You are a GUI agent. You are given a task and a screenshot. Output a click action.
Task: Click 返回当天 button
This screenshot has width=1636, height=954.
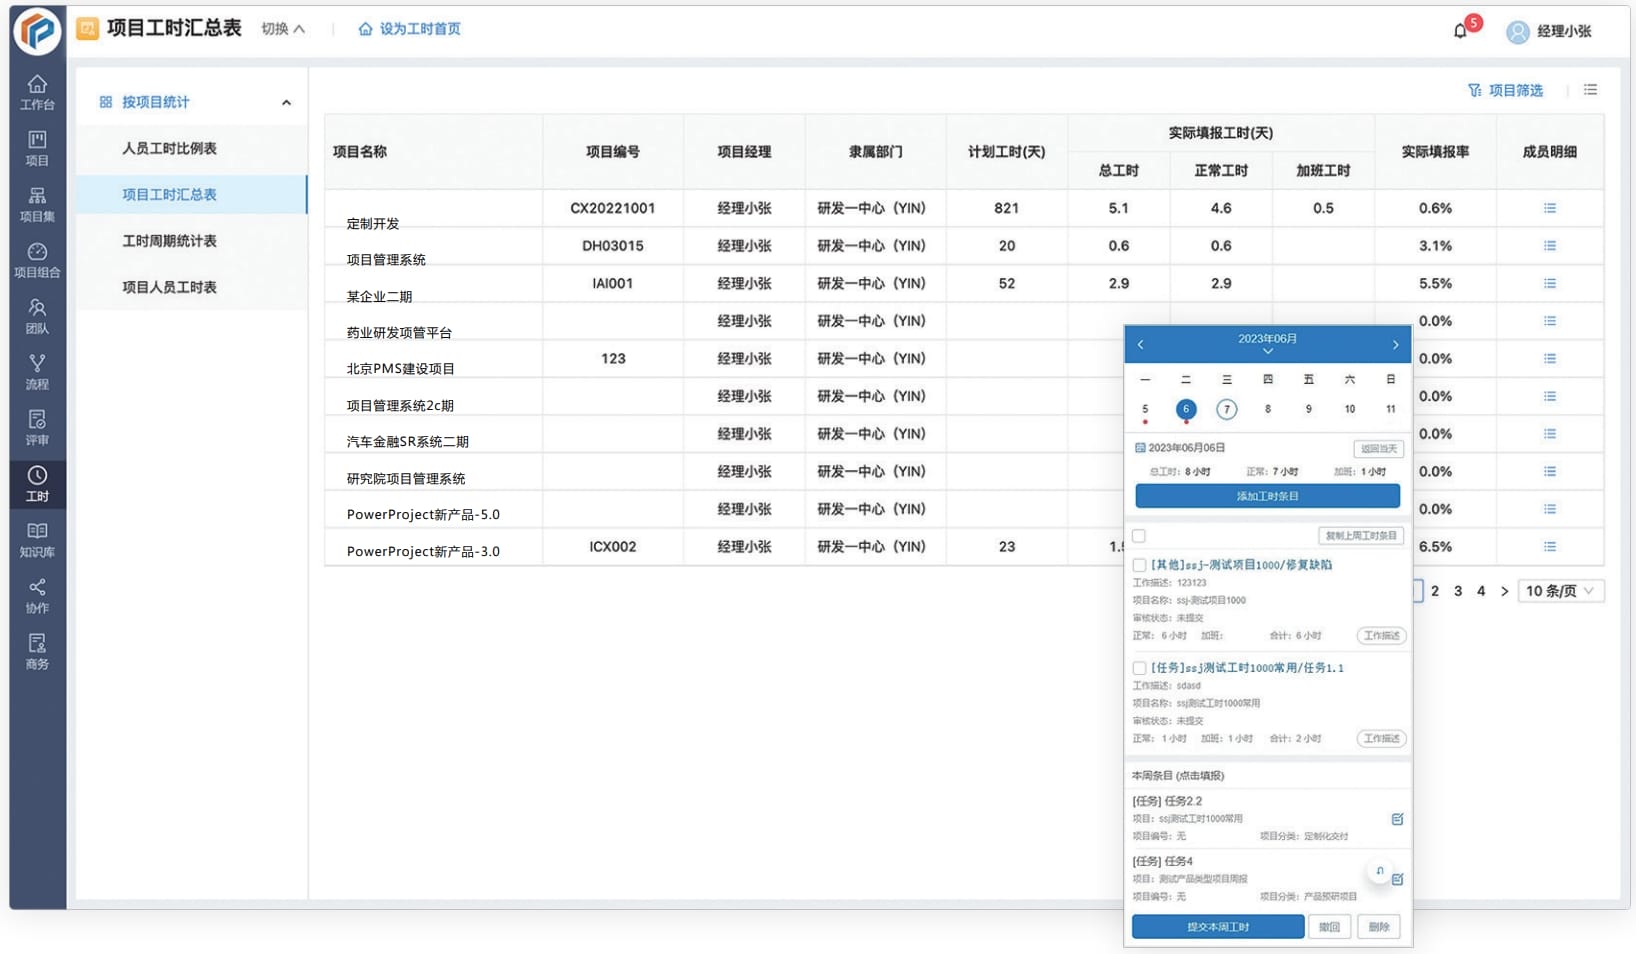pyautogui.click(x=1378, y=449)
